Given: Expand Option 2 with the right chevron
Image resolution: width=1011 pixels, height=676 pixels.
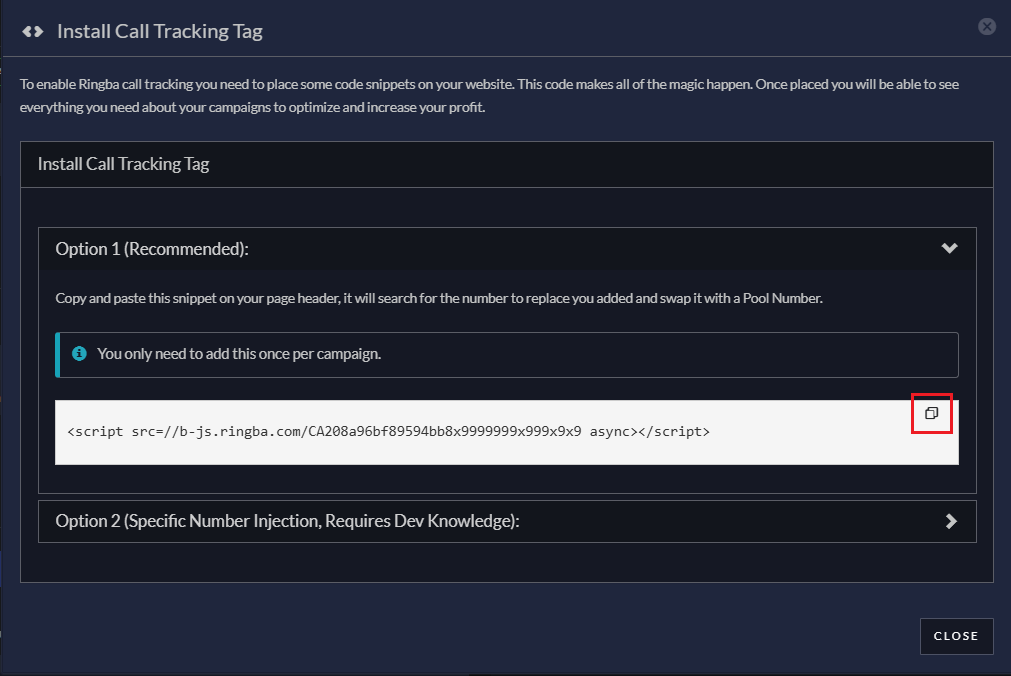Looking at the screenshot, I should click(951, 521).
